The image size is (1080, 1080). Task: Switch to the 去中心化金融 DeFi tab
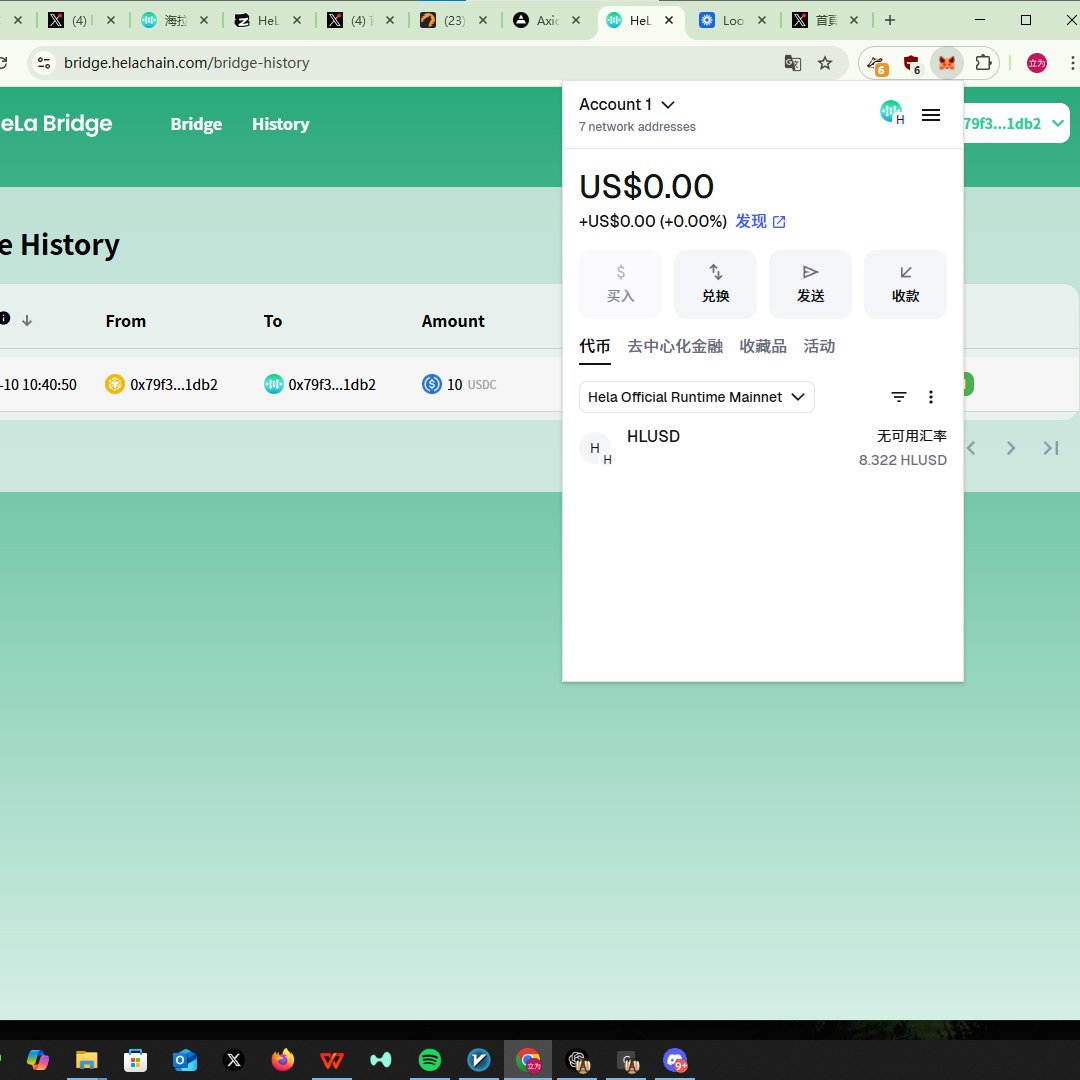pyautogui.click(x=675, y=346)
